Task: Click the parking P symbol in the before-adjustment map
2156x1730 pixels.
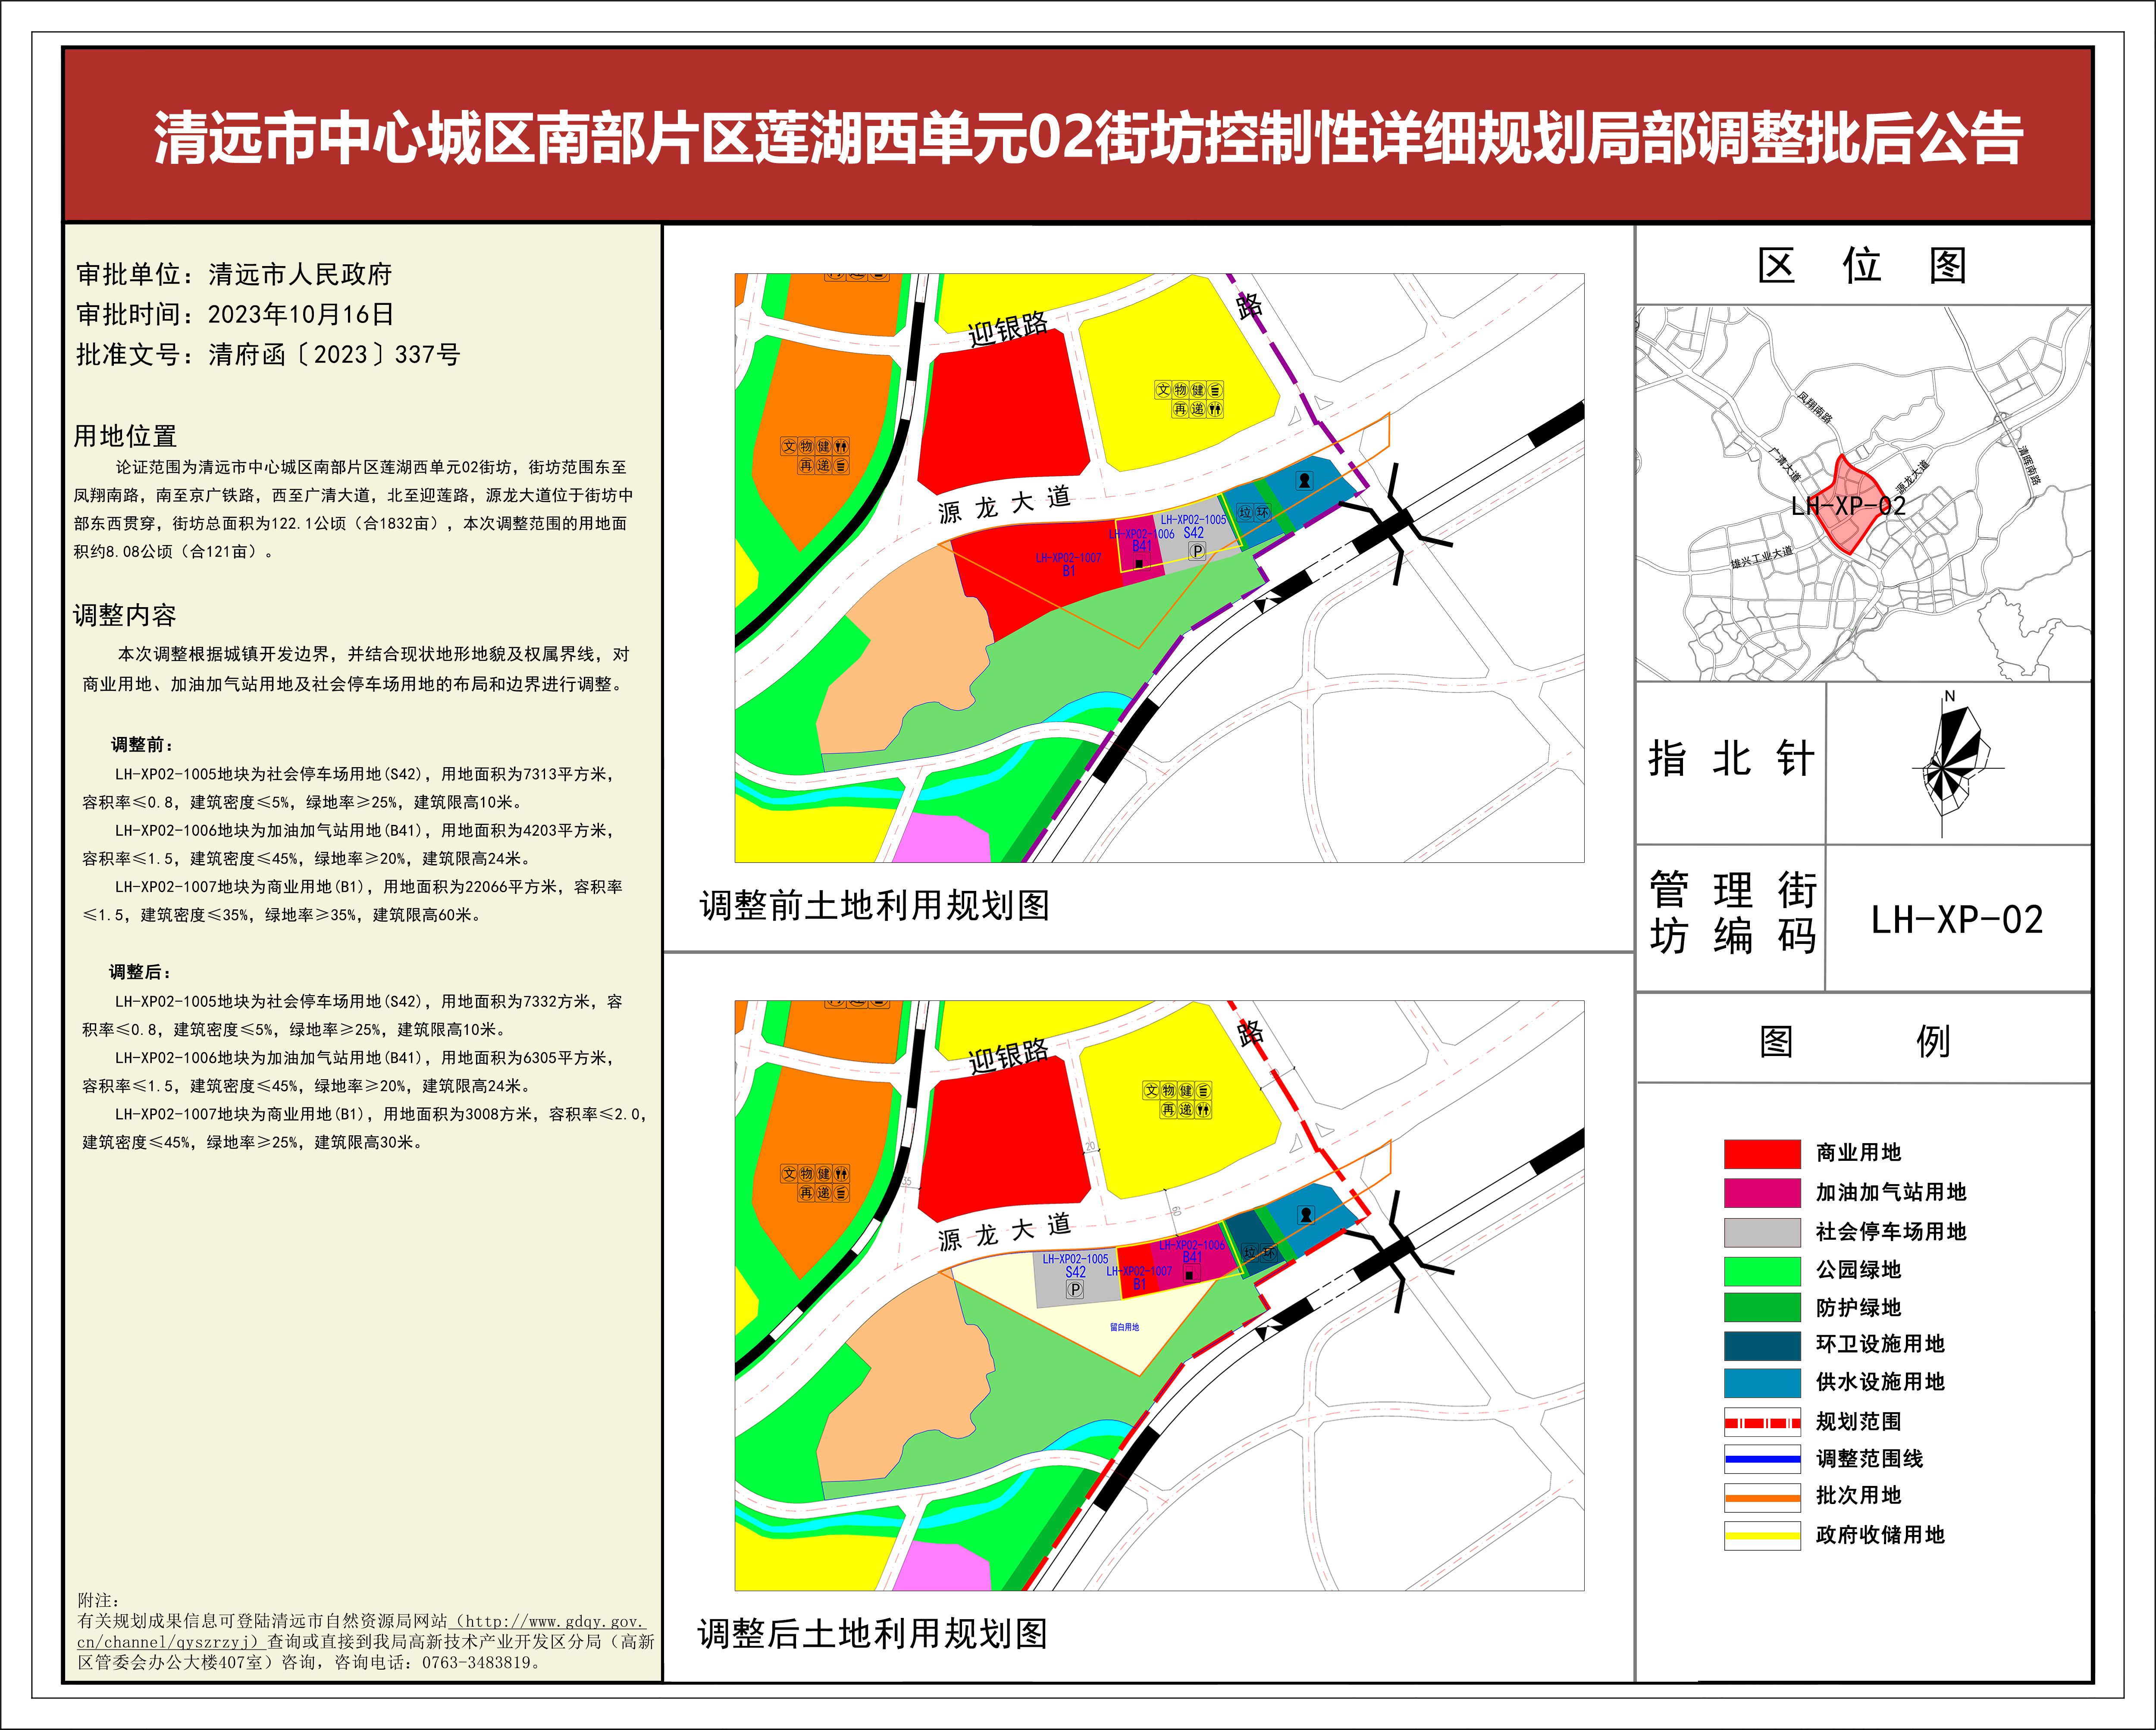Action: [x=1196, y=551]
